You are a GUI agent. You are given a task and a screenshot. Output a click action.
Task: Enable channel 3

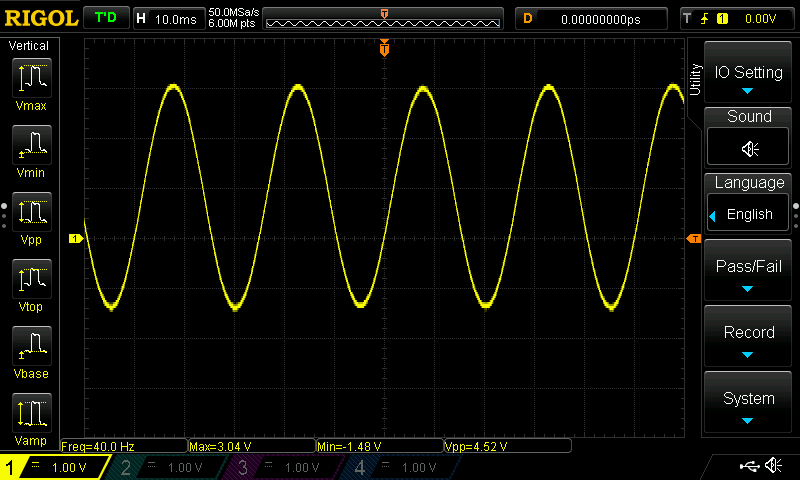tap(282, 467)
